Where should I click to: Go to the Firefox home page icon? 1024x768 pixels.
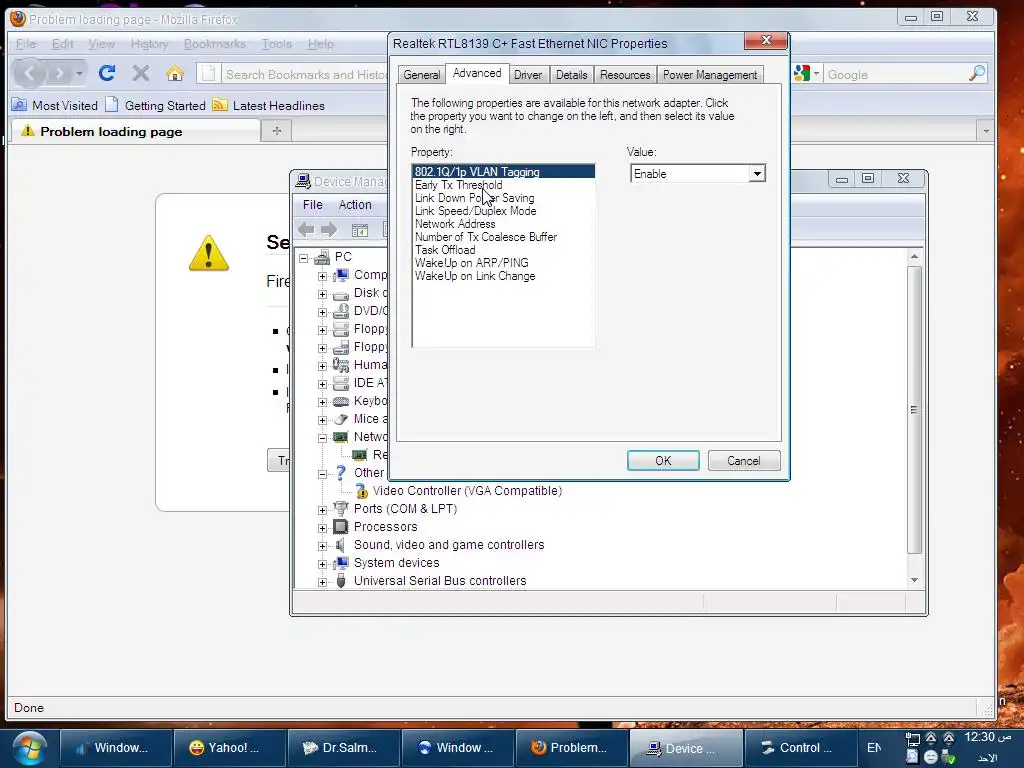[174, 73]
